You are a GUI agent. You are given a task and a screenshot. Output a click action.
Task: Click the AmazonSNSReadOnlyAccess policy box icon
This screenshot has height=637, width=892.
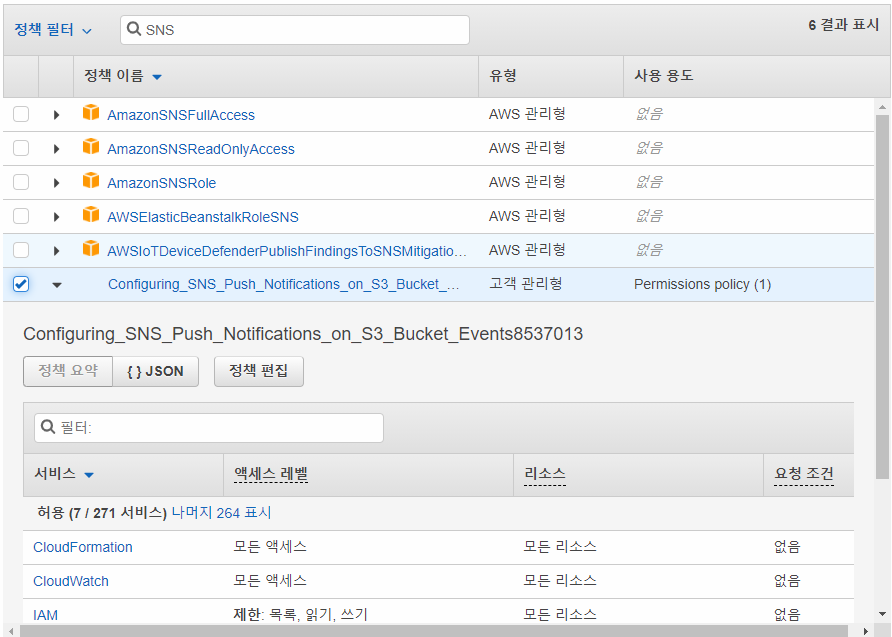coord(91,147)
